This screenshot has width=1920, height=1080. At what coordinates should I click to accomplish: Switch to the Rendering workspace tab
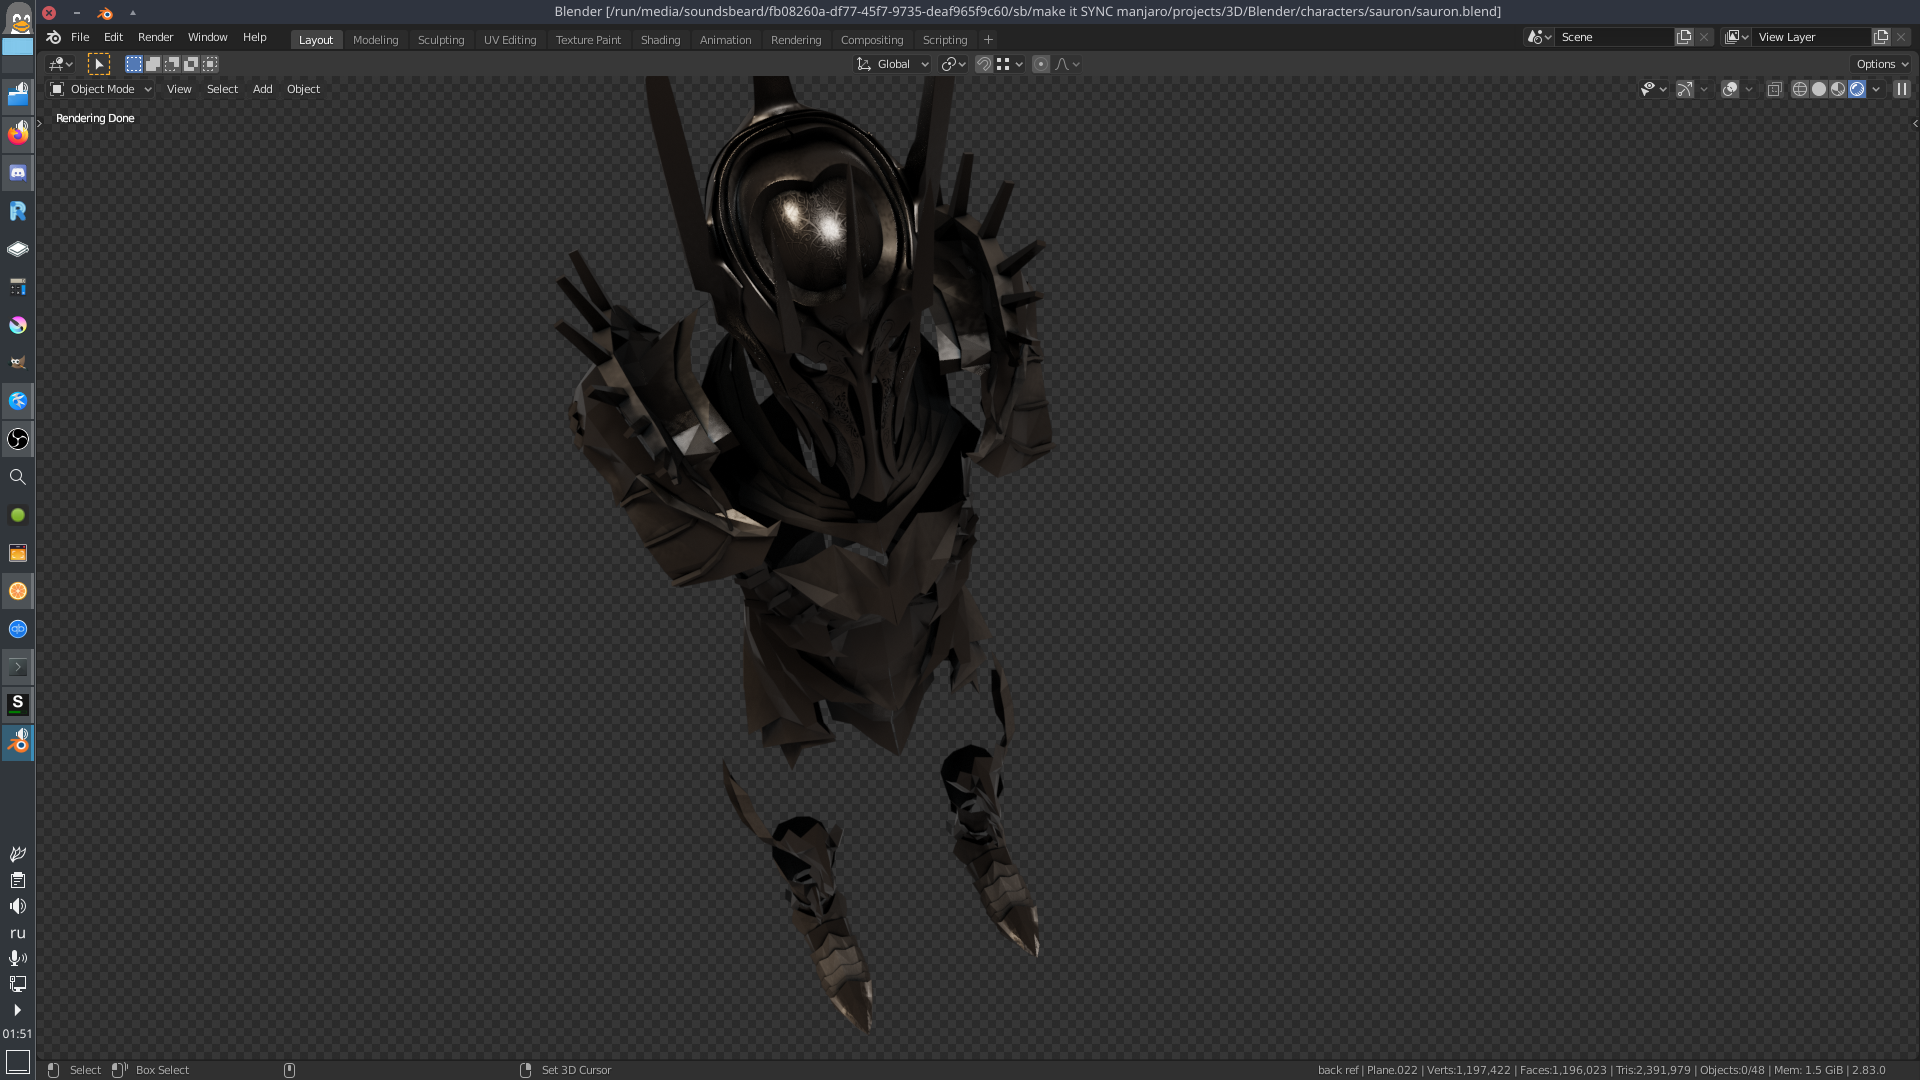click(796, 40)
